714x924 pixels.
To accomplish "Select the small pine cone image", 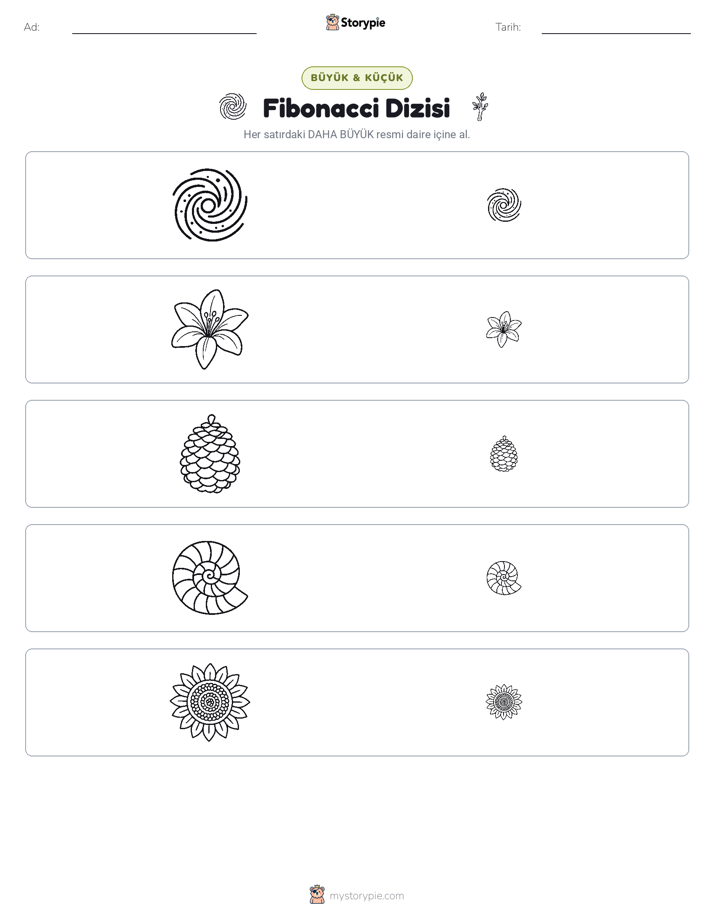I will [x=504, y=454].
